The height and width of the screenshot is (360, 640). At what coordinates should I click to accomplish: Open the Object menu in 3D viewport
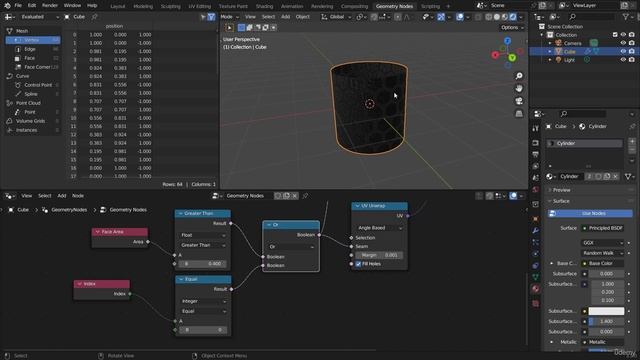tap(302, 17)
